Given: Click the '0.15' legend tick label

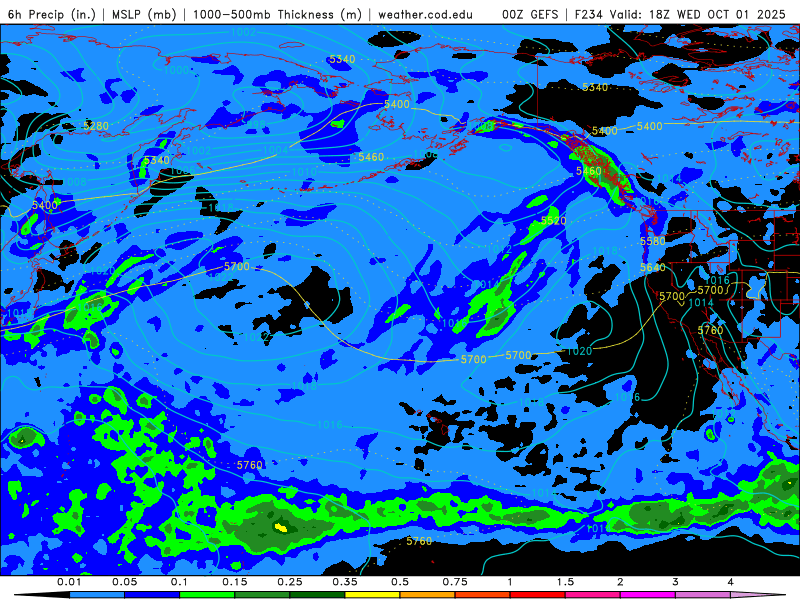Looking at the screenshot, I should 235,582.
